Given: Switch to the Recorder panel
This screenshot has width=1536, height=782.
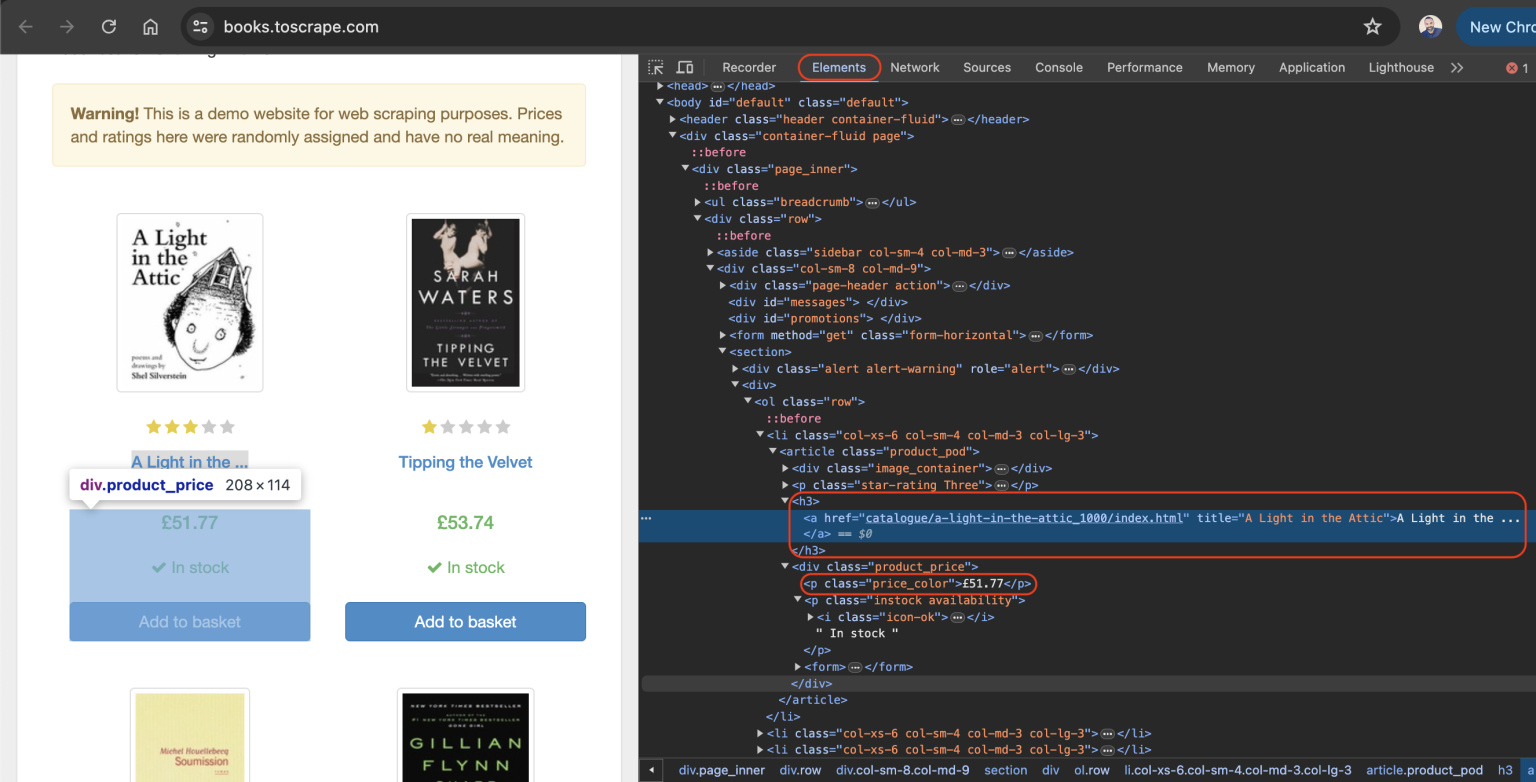Looking at the screenshot, I should coord(748,66).
